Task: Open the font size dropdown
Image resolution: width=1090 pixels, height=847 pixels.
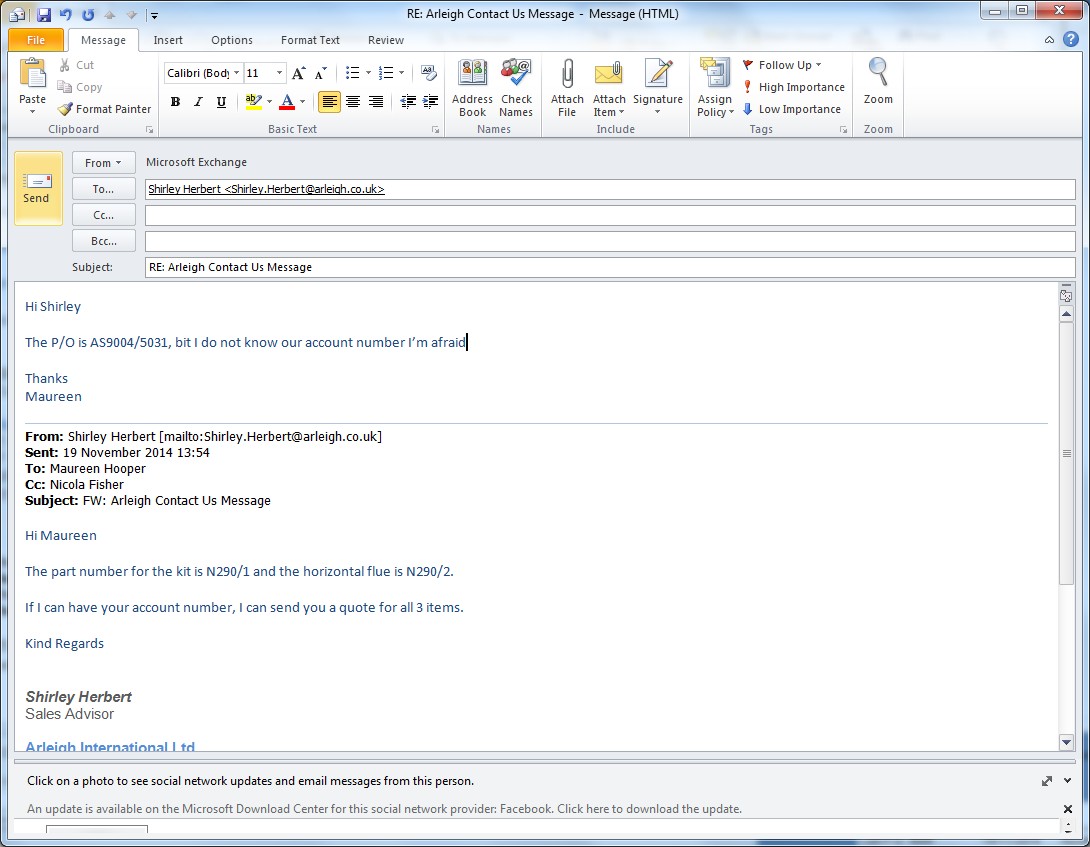Action: 279,73
